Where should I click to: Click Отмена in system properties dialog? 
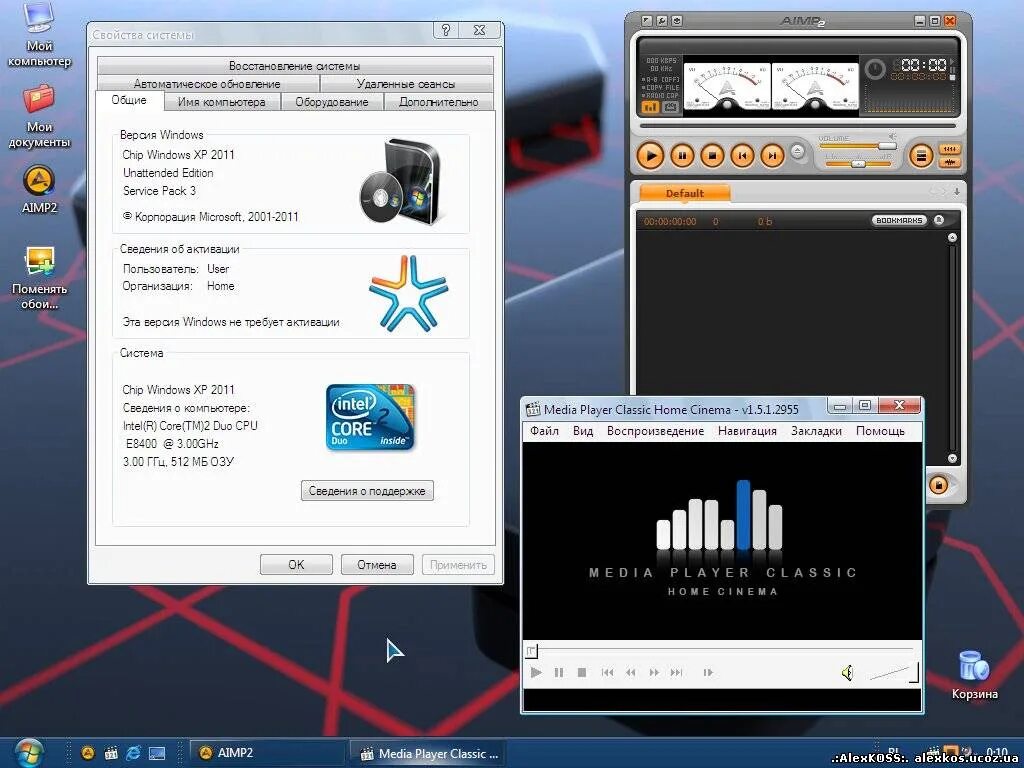tap(377, 564)
